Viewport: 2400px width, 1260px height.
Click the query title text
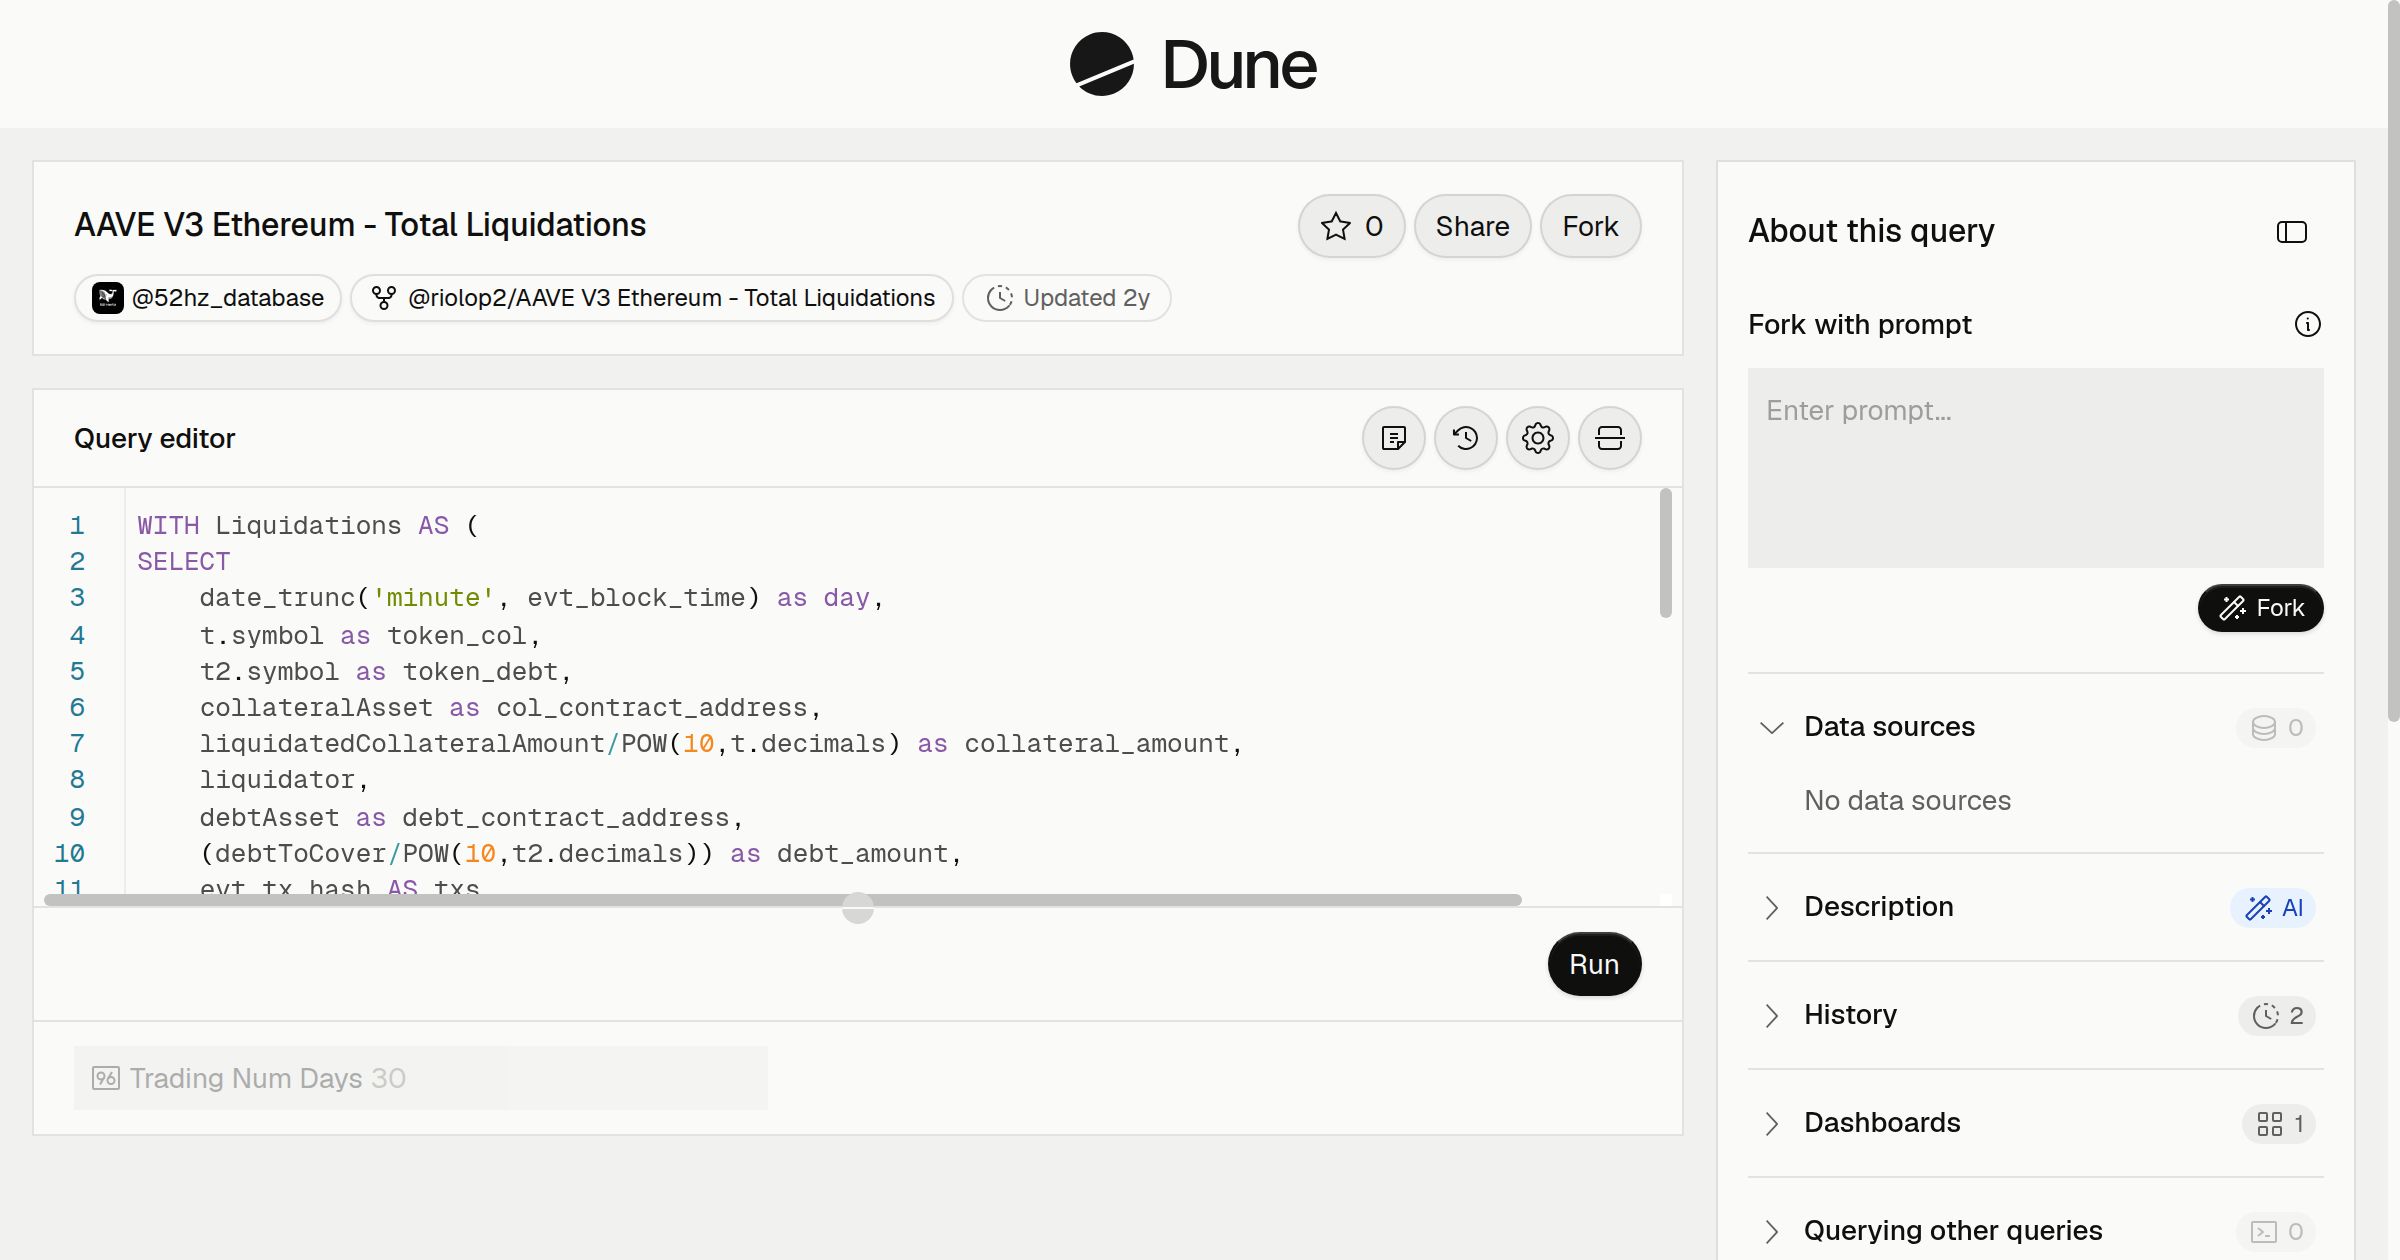pyautogui.click(x=360, y=225)
